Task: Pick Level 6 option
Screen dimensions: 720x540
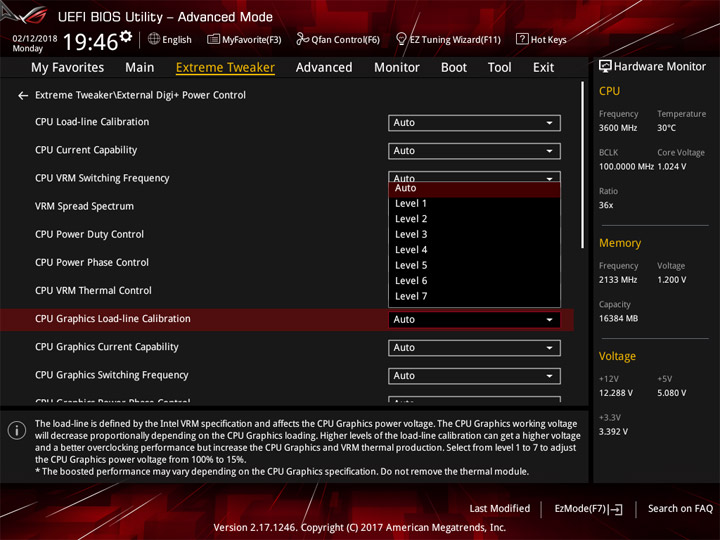Action: 474,281
